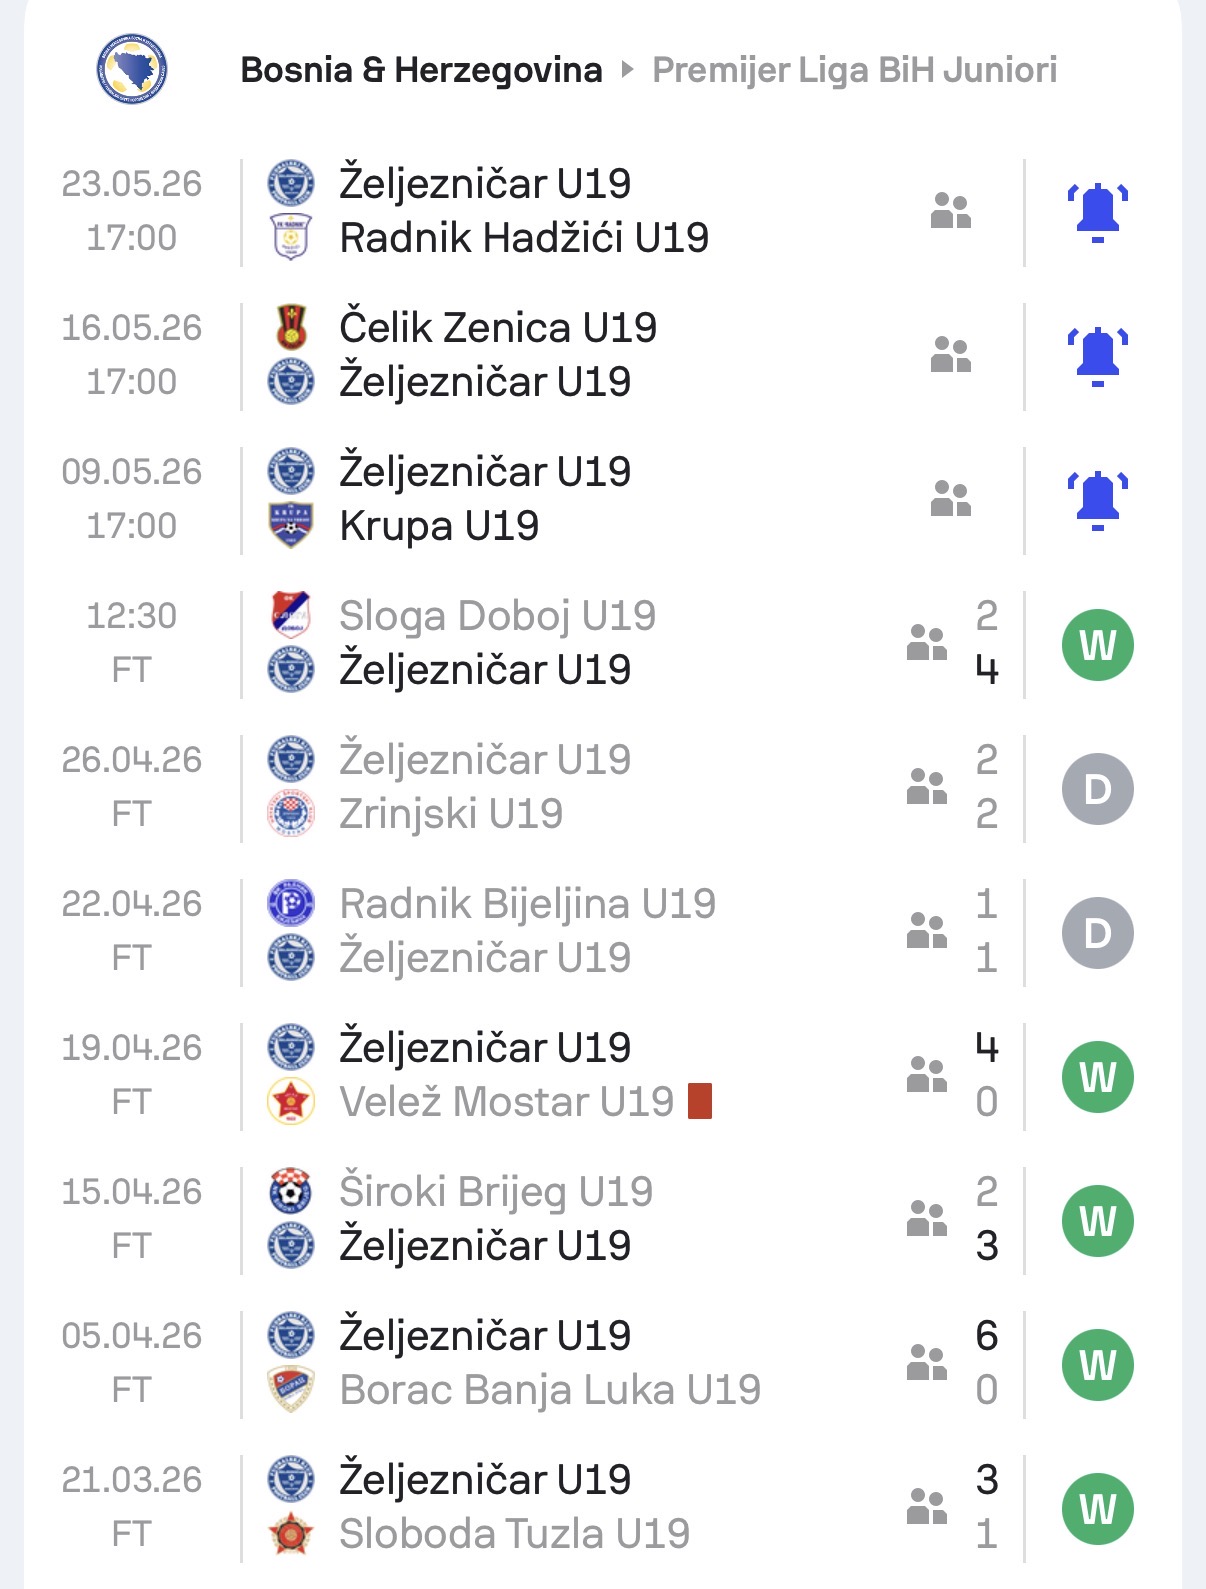Open Bosnia & Herzegovina country page
1206x1589 pixels.
[x=421, y=70]
